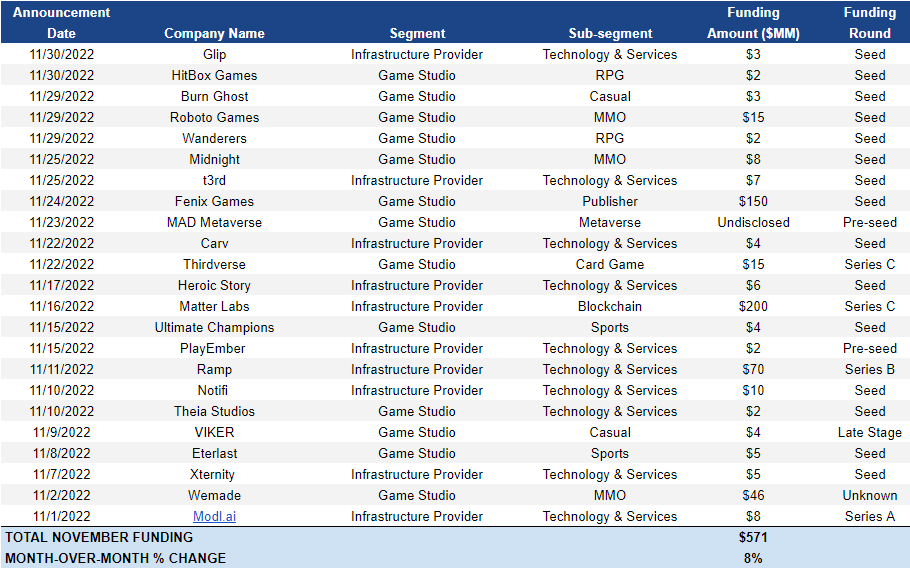The height and width of the screenshot is (568, 910).
Task: Click the Carv company cell
Action: click(214, 243)
